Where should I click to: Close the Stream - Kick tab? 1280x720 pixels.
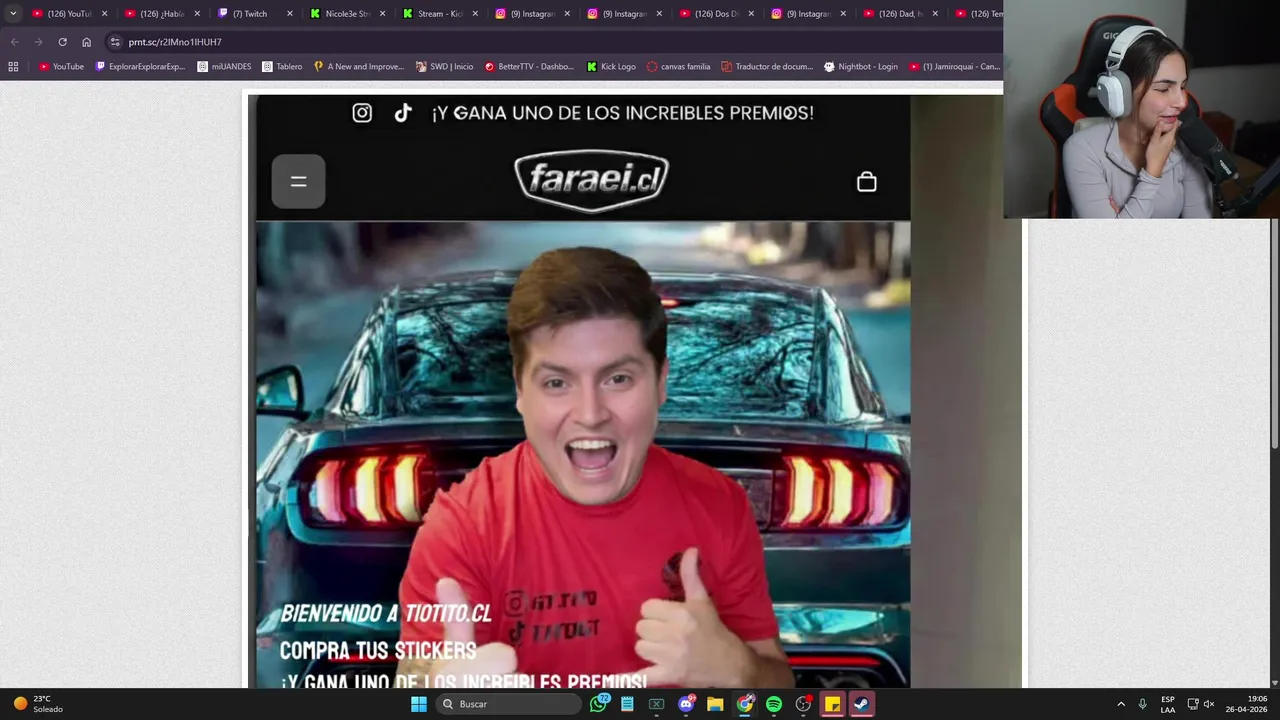474,14
